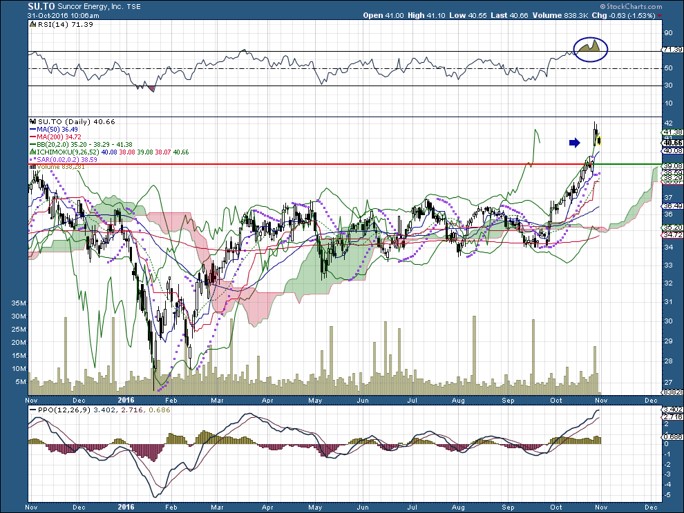684x513 pixels.
Task: Click the SU.TO ticker symbol in header
Action: pyautogui.click(x=41, y=7)
